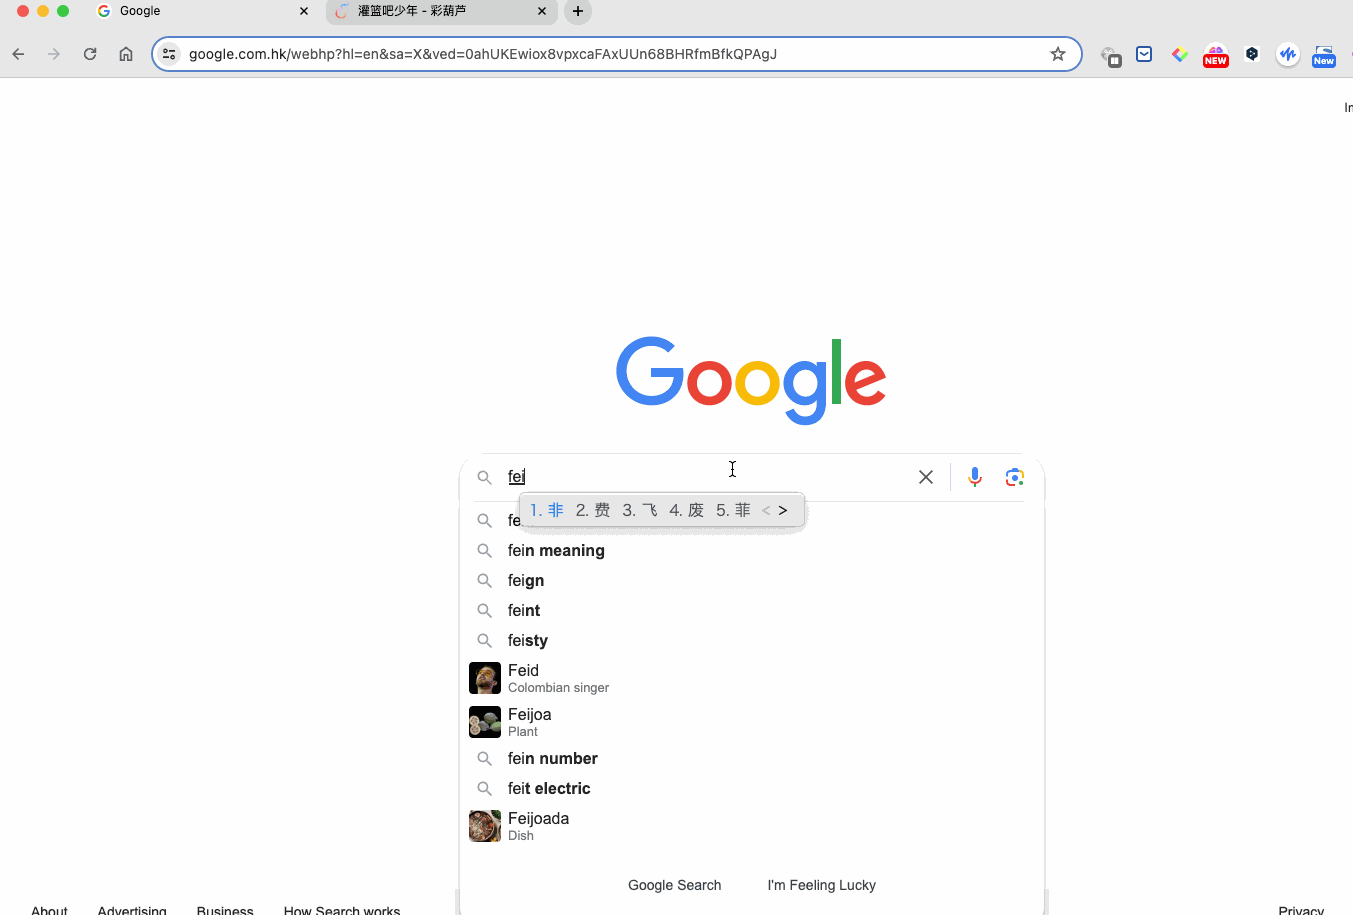1353x915 pixels.
Task: Select suggestion feit electric
Action: point(752,789)
